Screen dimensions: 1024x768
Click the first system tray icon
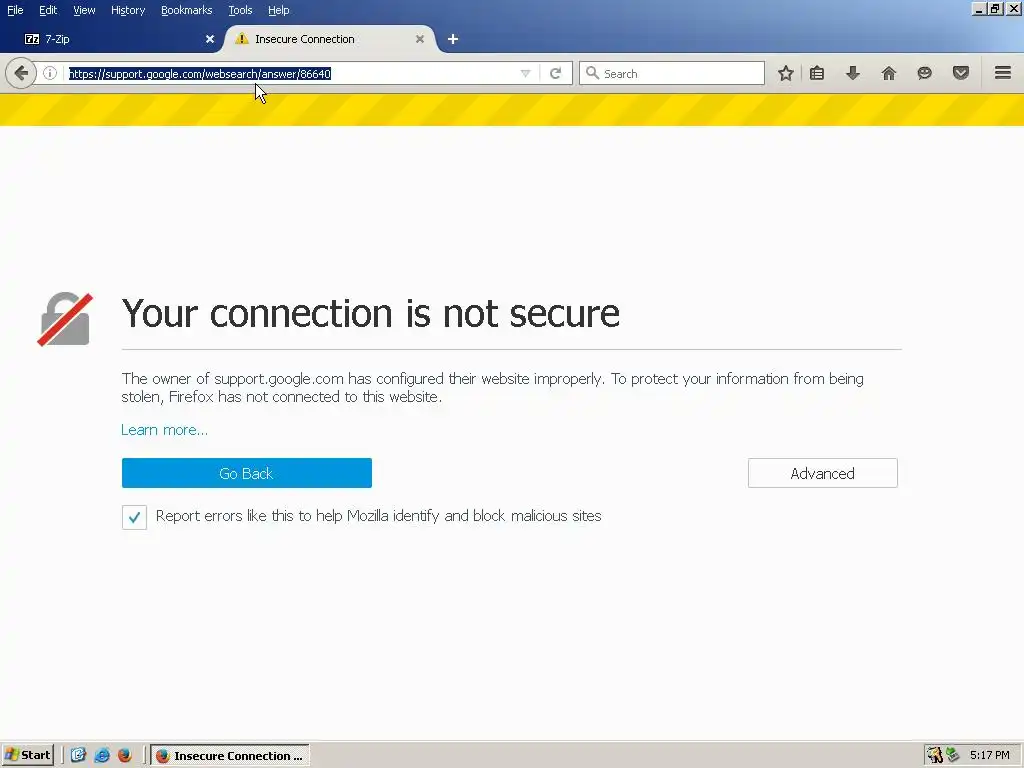[x=935, y=756]
